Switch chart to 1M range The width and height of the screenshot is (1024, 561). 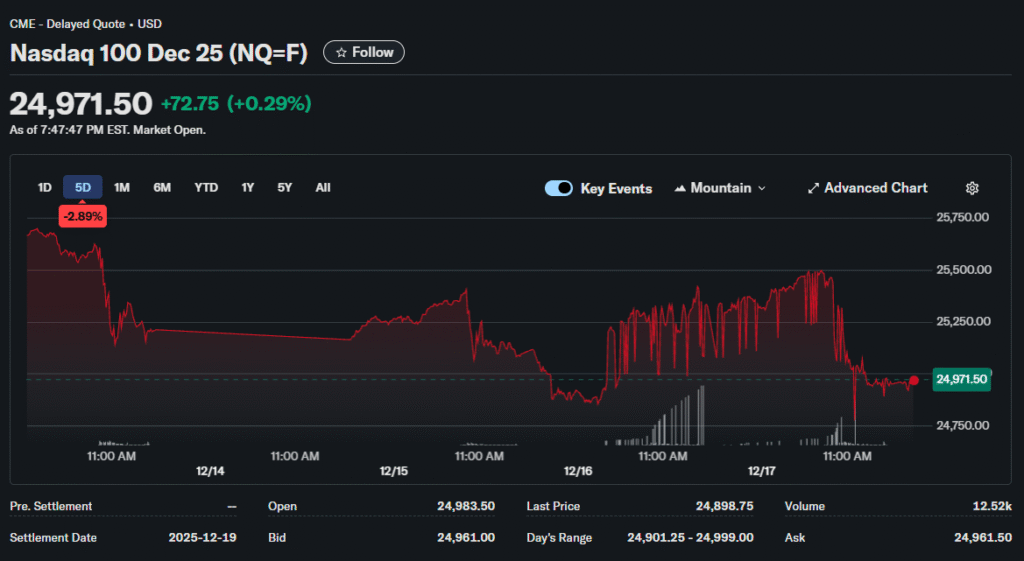(x=121, y=187)
